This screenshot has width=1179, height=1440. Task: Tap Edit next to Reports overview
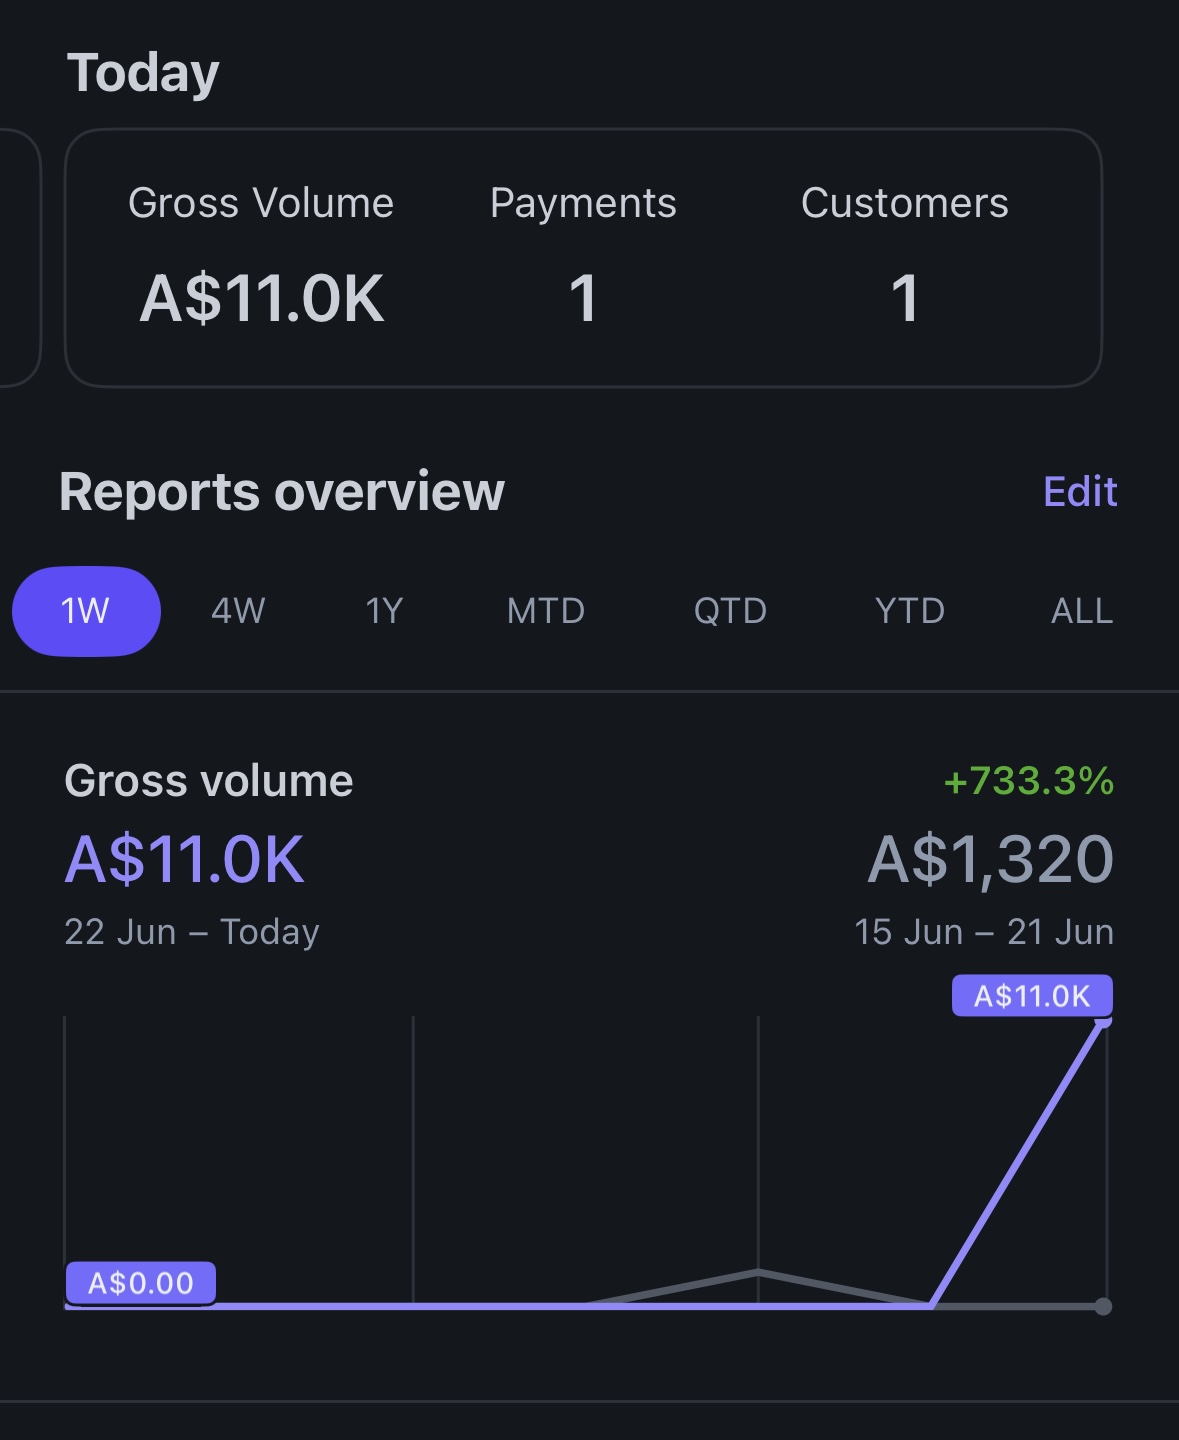pos(1080,492)
